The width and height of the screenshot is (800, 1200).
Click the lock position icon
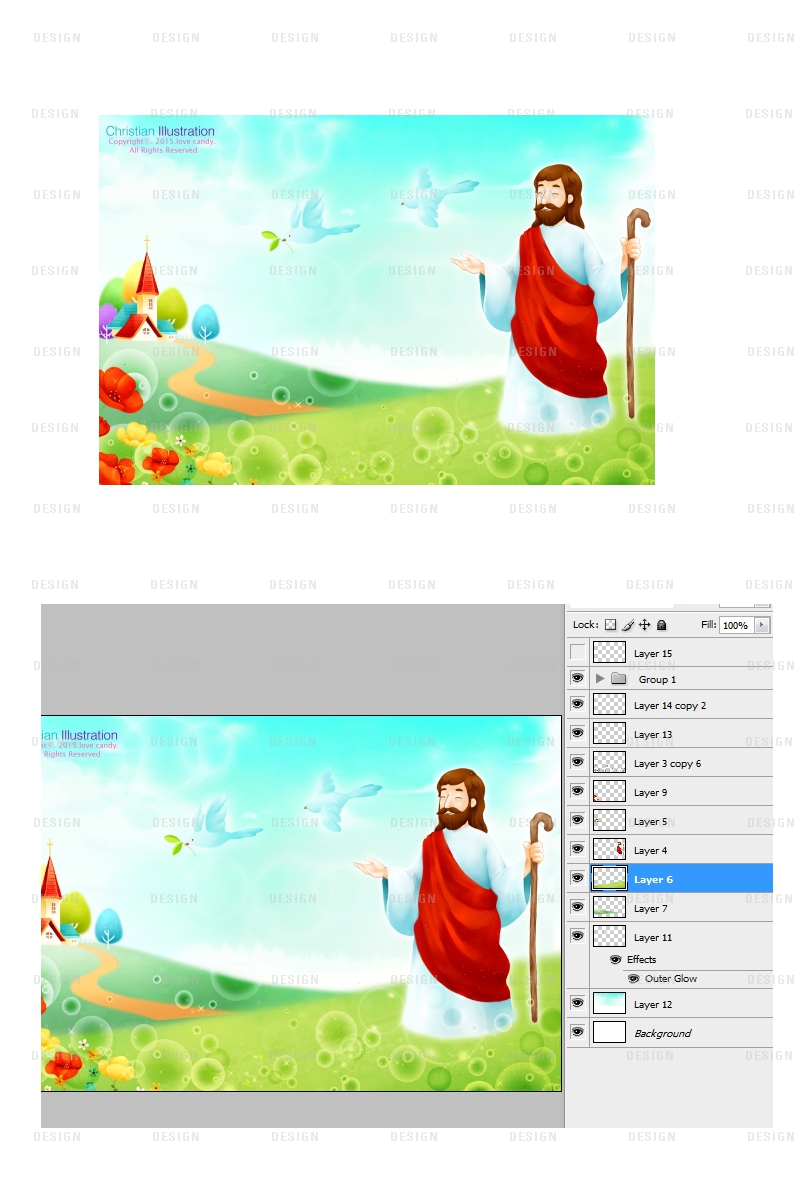click(645, 625)
